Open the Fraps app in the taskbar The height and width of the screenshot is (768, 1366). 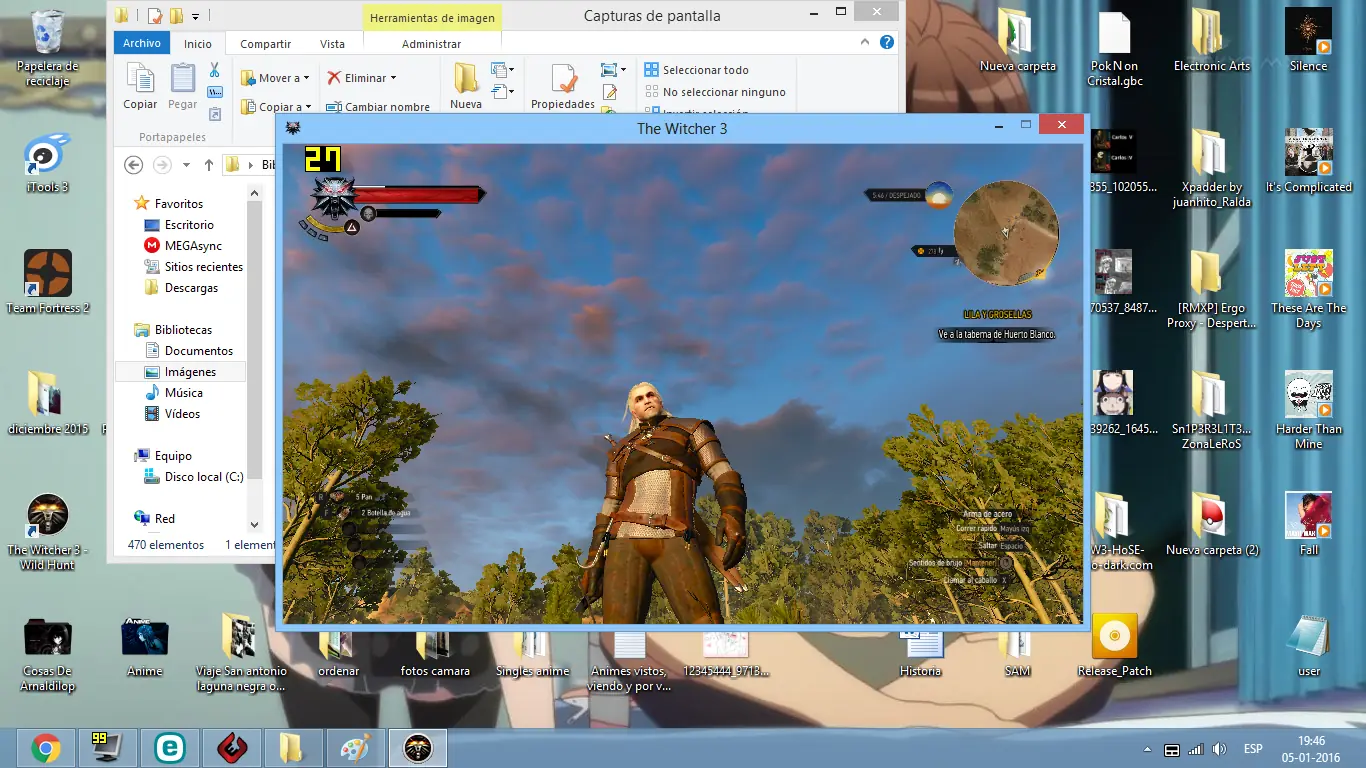click(107, 748)
